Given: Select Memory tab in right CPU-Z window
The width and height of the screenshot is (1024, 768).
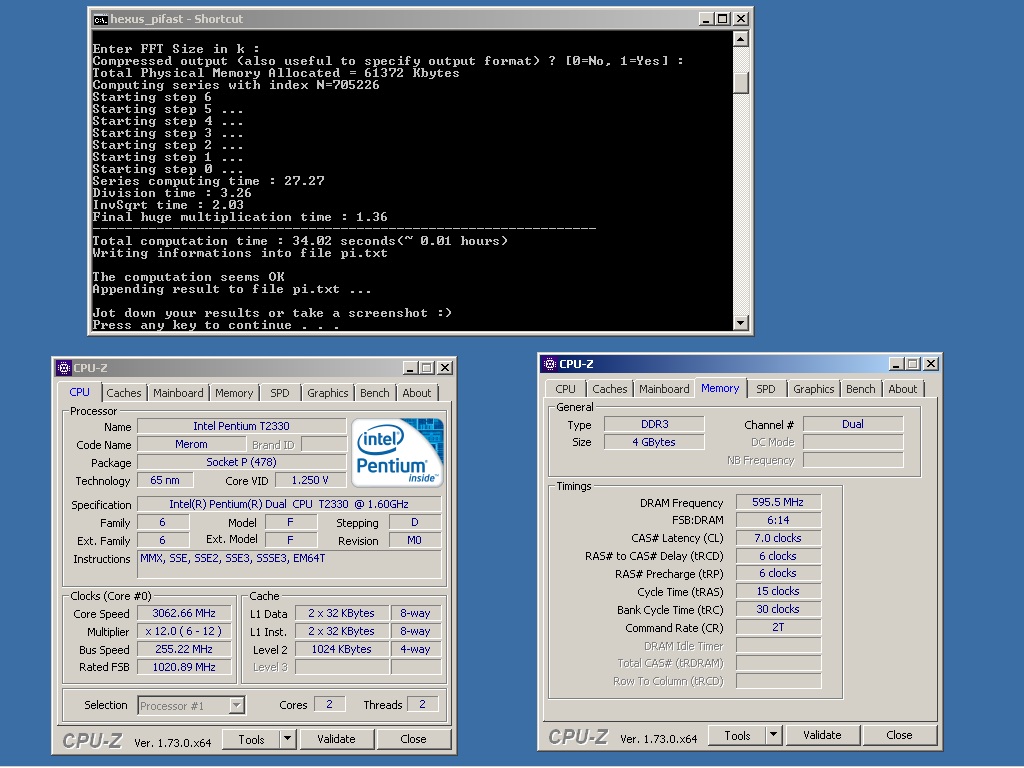Looking at the screenshot, I should point(720,388).
